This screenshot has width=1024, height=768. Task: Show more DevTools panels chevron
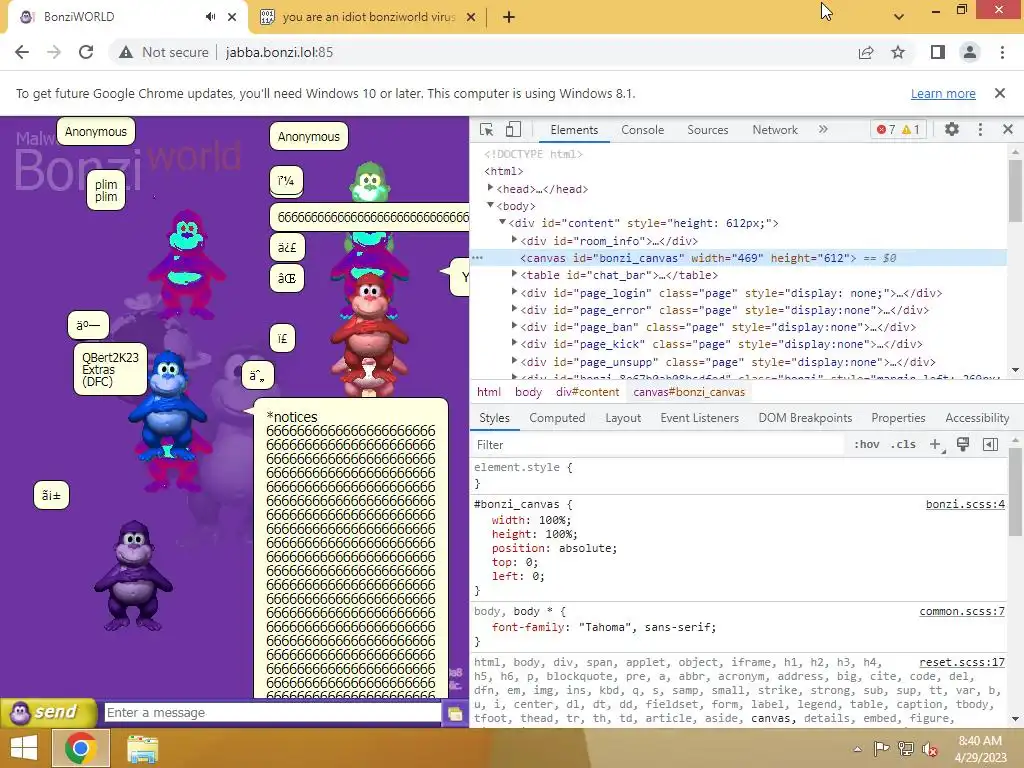pyautogui.click(x=823, y=129)
